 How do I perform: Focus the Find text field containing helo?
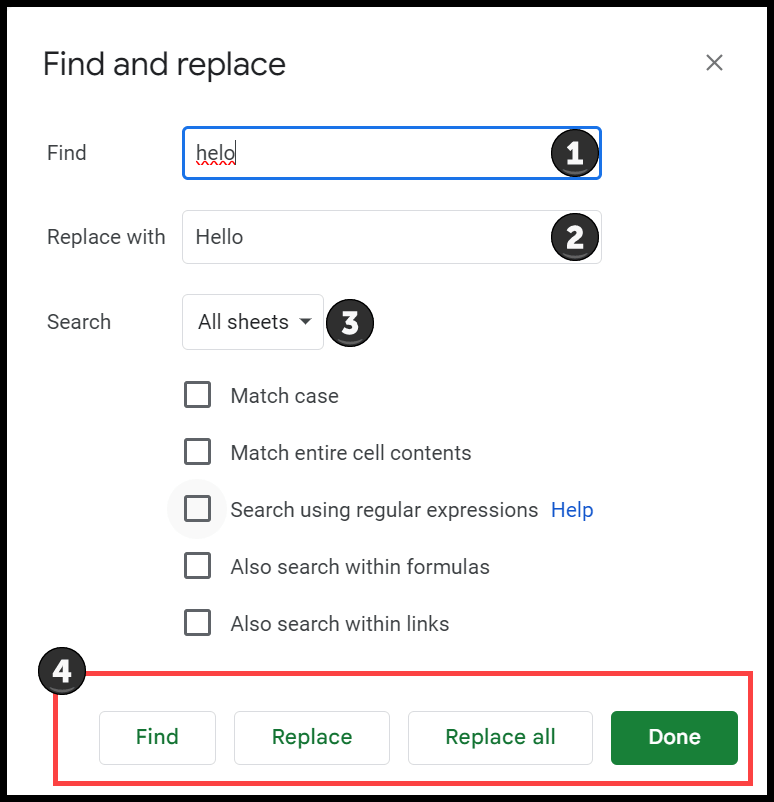click(392, 153)
